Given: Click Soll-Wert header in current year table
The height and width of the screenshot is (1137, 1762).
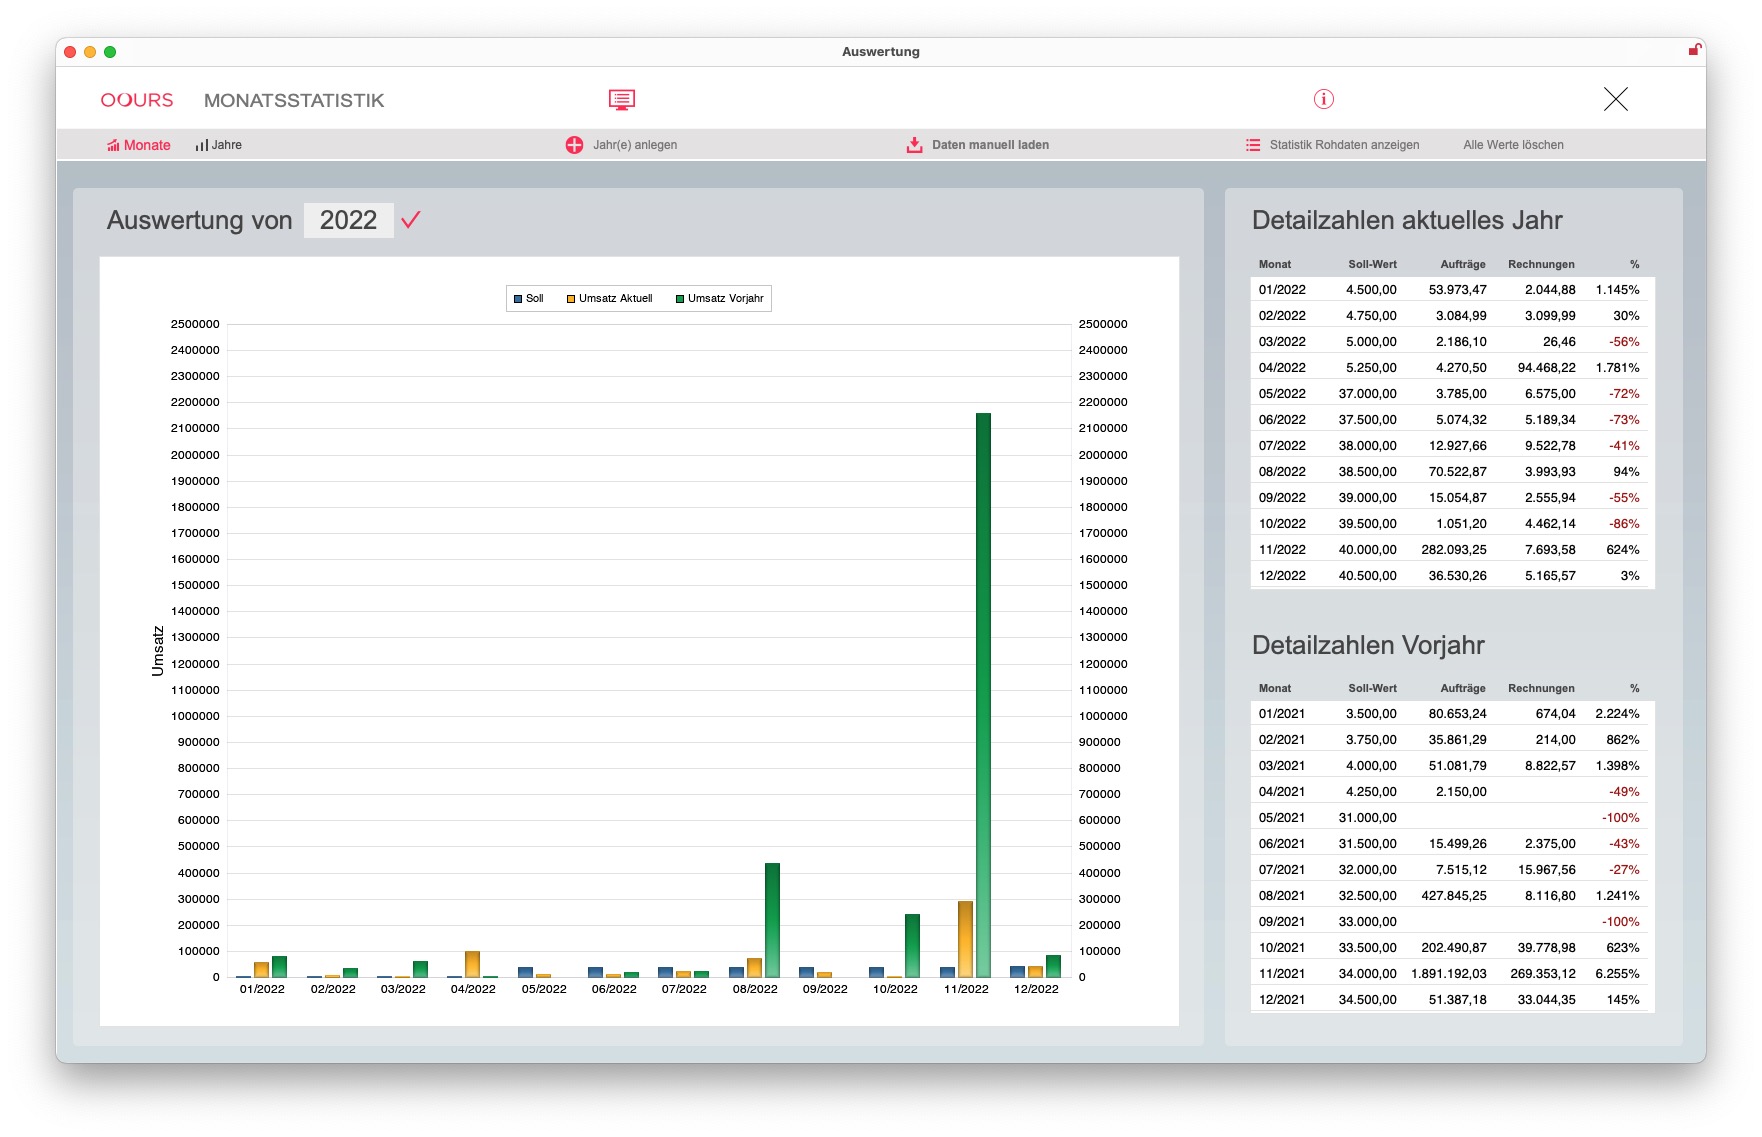Looking at the screenshot, I should tap(1372, 264).
